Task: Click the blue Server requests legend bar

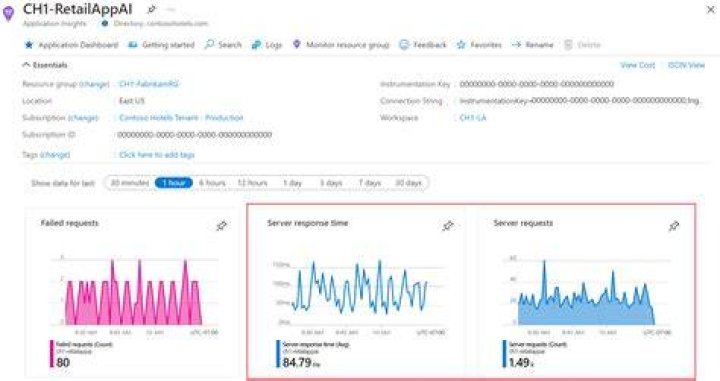Action: (x=504, y=353)
